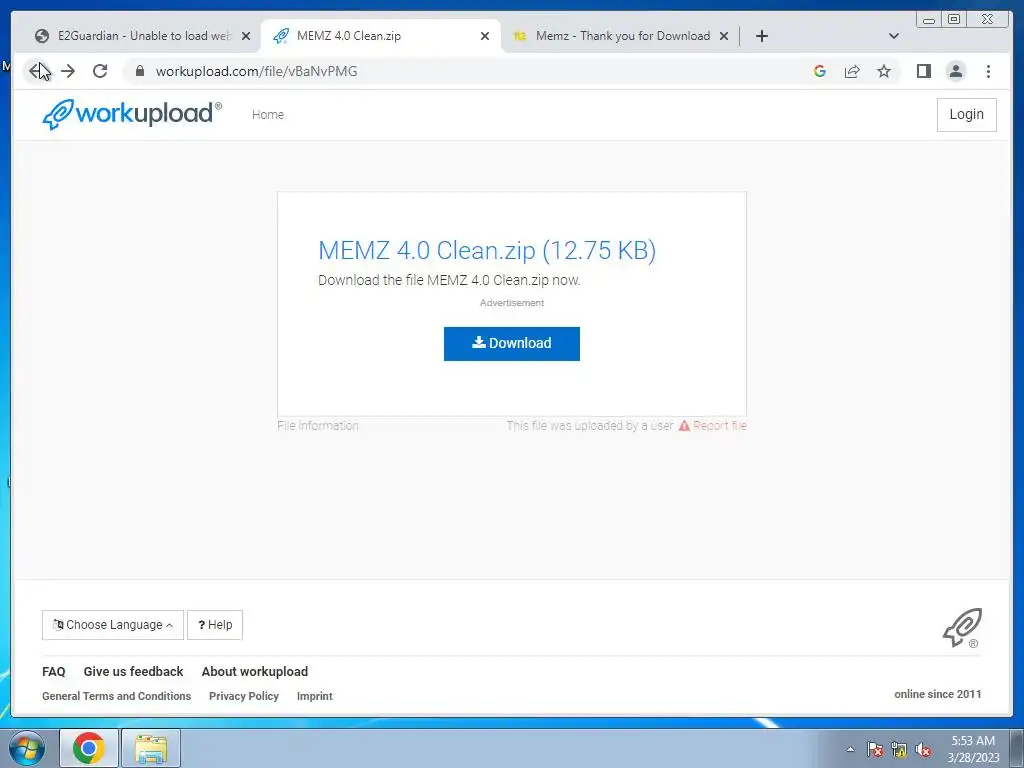Screen dimensions: 1024x768
Task: Switch to the Memz Thank you for Download tab
Action: tap(621, 36)
